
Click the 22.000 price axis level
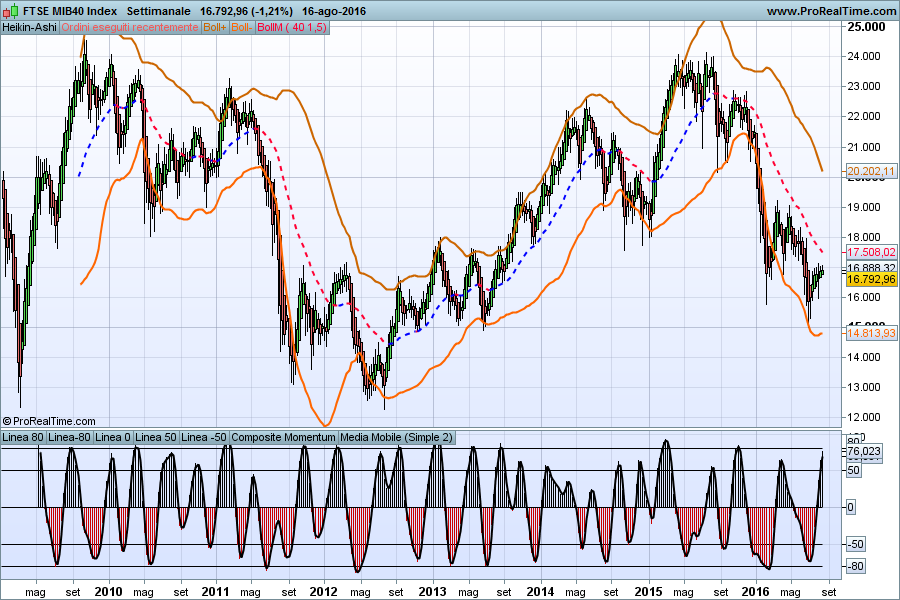tap(864, 116)
